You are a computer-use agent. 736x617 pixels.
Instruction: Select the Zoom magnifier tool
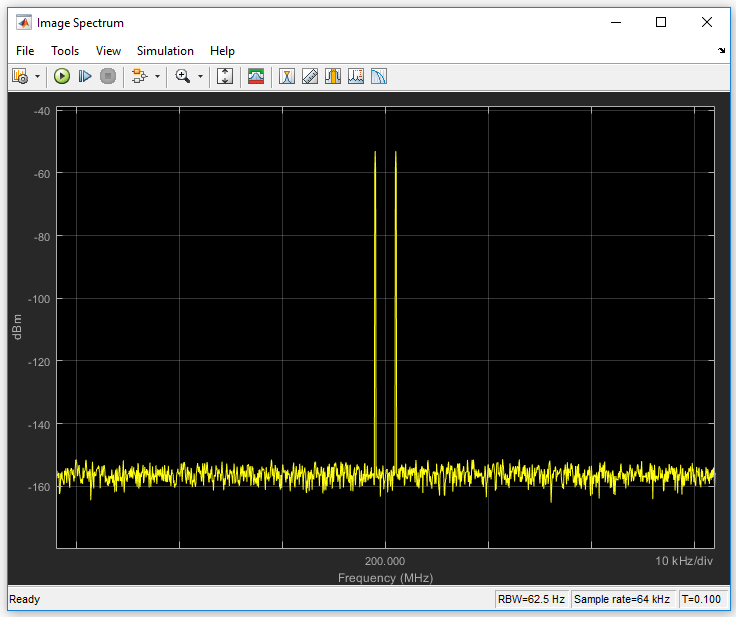[182, 76]
